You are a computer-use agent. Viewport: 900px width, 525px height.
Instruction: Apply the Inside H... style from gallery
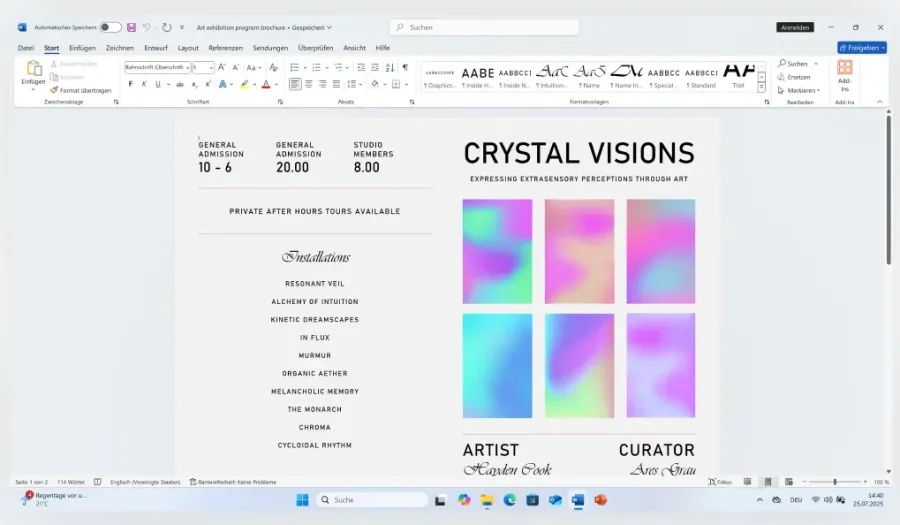click(478, 76)
